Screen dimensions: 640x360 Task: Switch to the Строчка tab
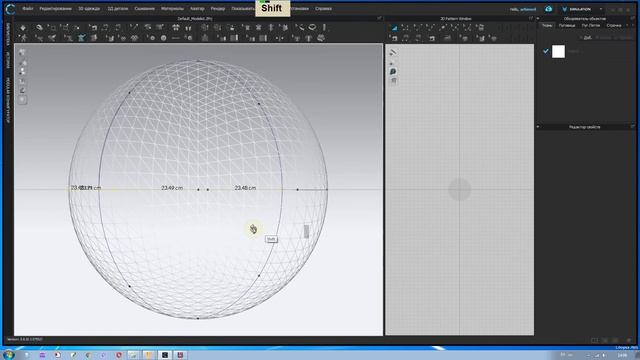click(x=614, y=25)
